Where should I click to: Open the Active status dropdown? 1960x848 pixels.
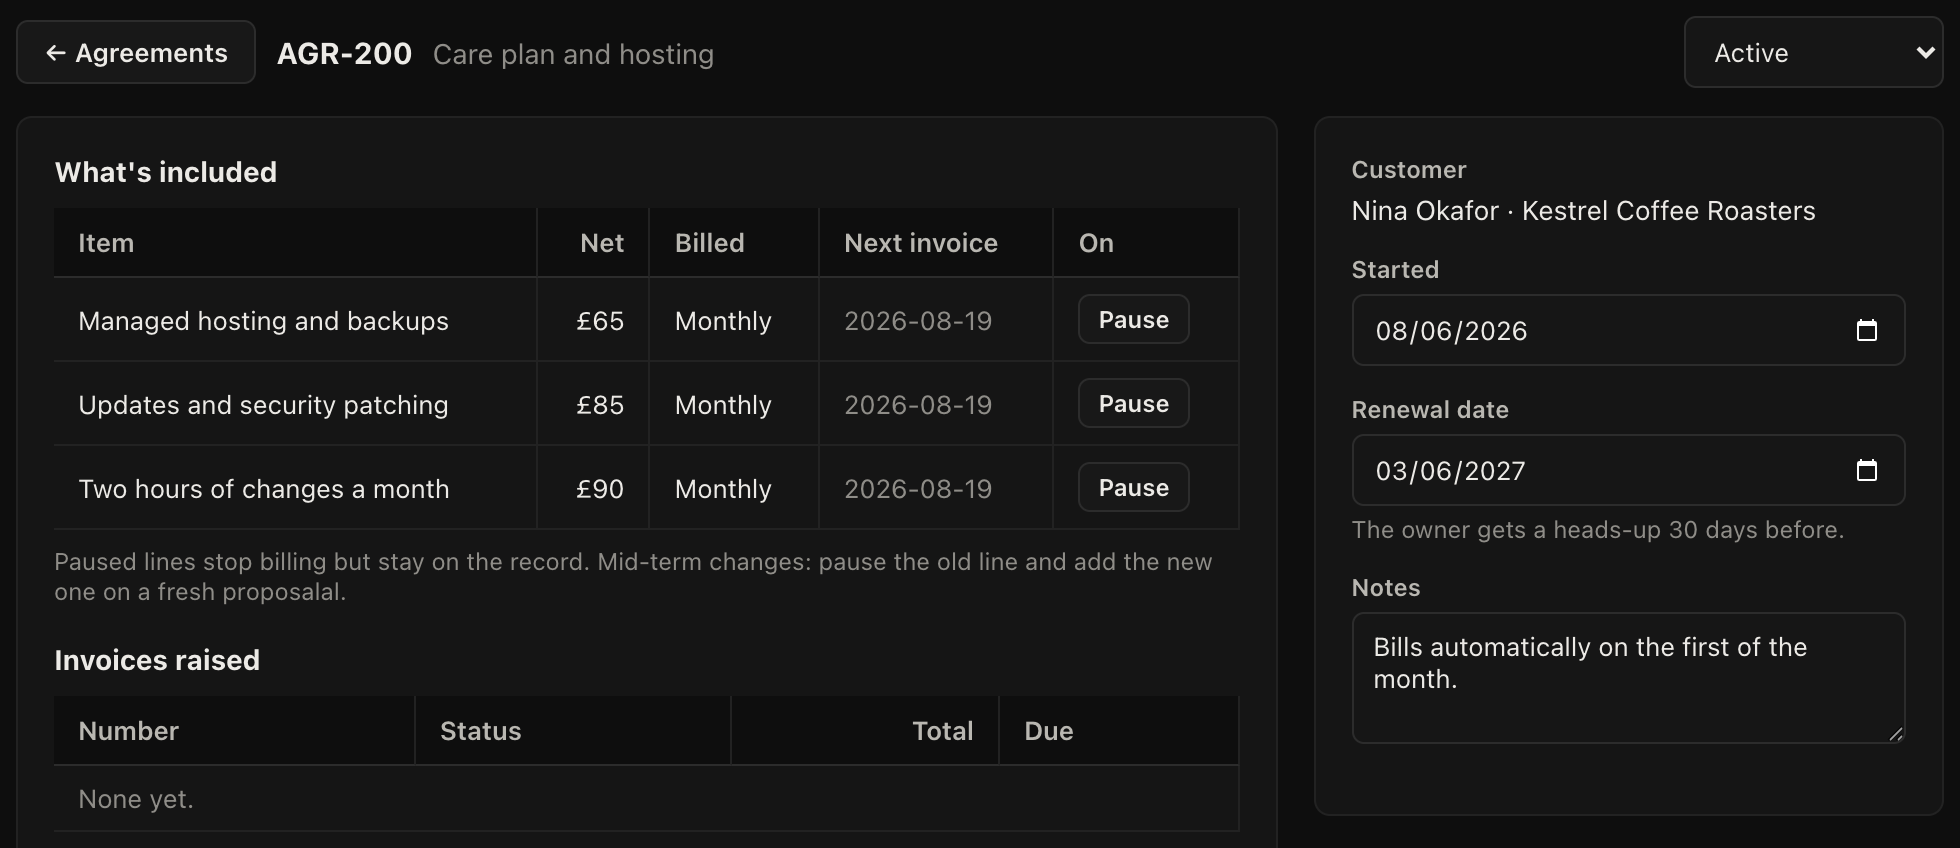pos(1813,53)
